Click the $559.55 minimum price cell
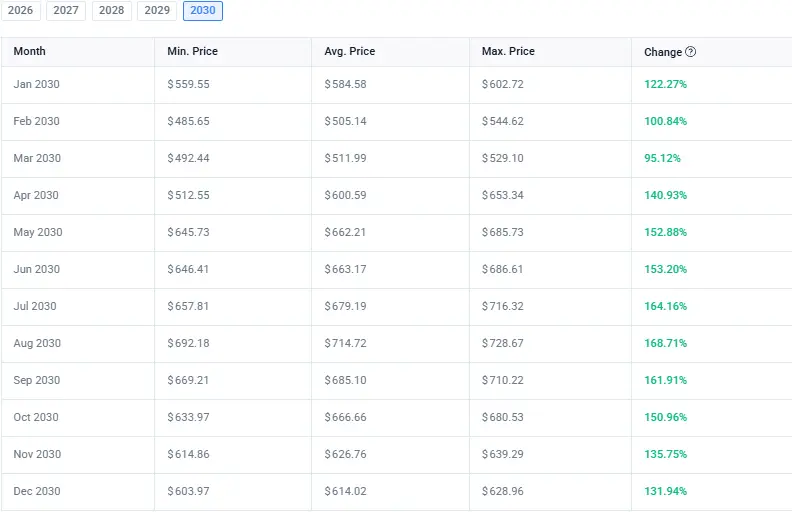Image resolution: width=792 pixels, height=512 pixels. [188, 84]
